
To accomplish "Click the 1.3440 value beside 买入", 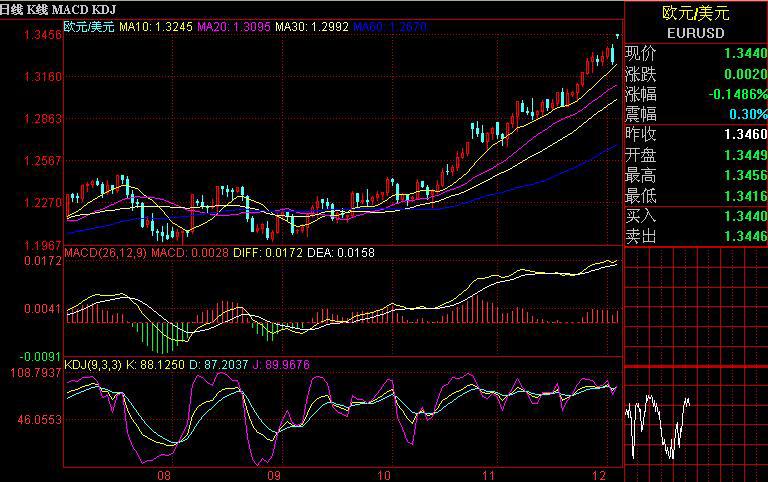I will [745, 216].
